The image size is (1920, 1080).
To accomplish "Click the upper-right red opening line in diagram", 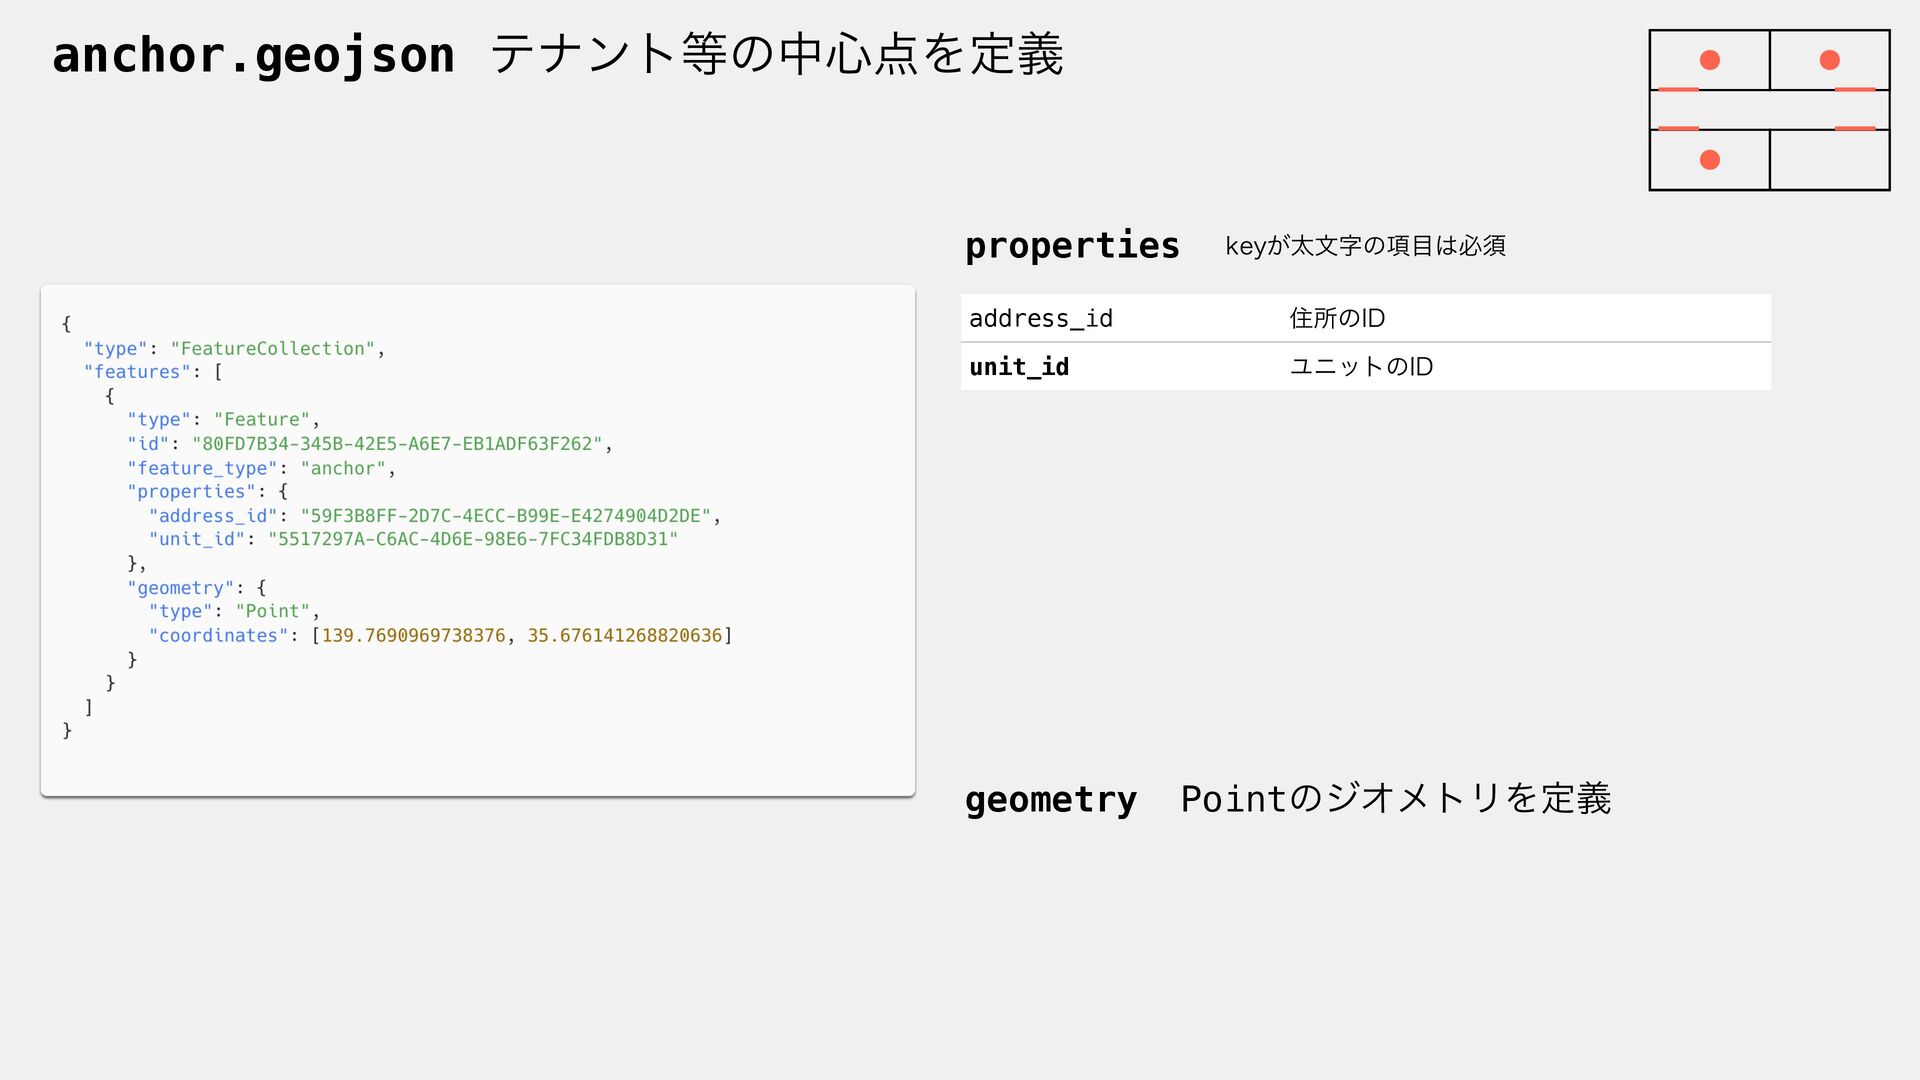I will click(x=1855, y=90).
